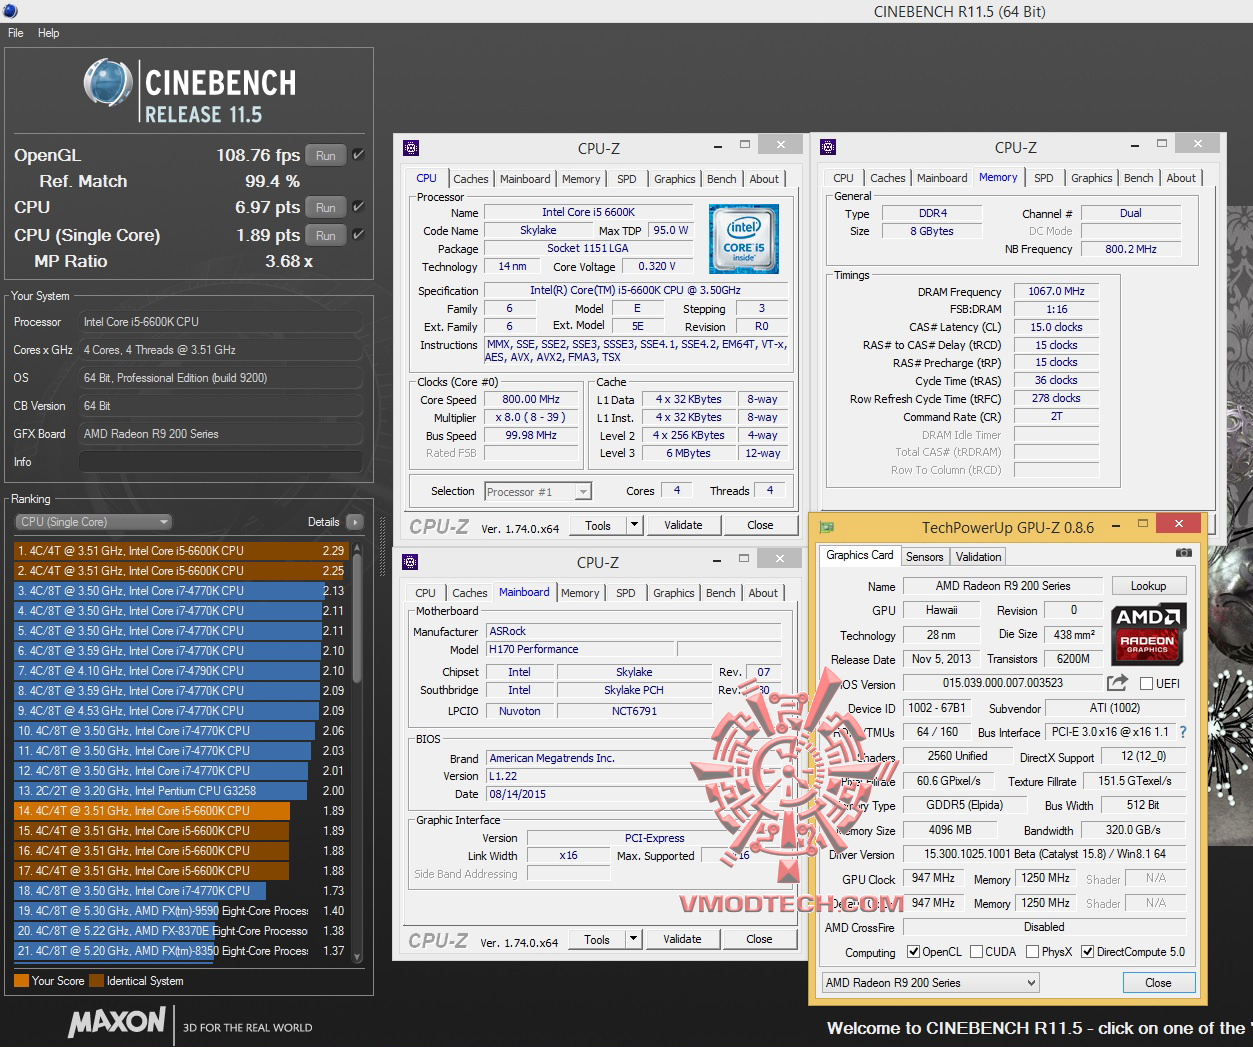Open the AMD Radeon R9 200 Series GPU selector
1253x1047 pixels.
930,983
